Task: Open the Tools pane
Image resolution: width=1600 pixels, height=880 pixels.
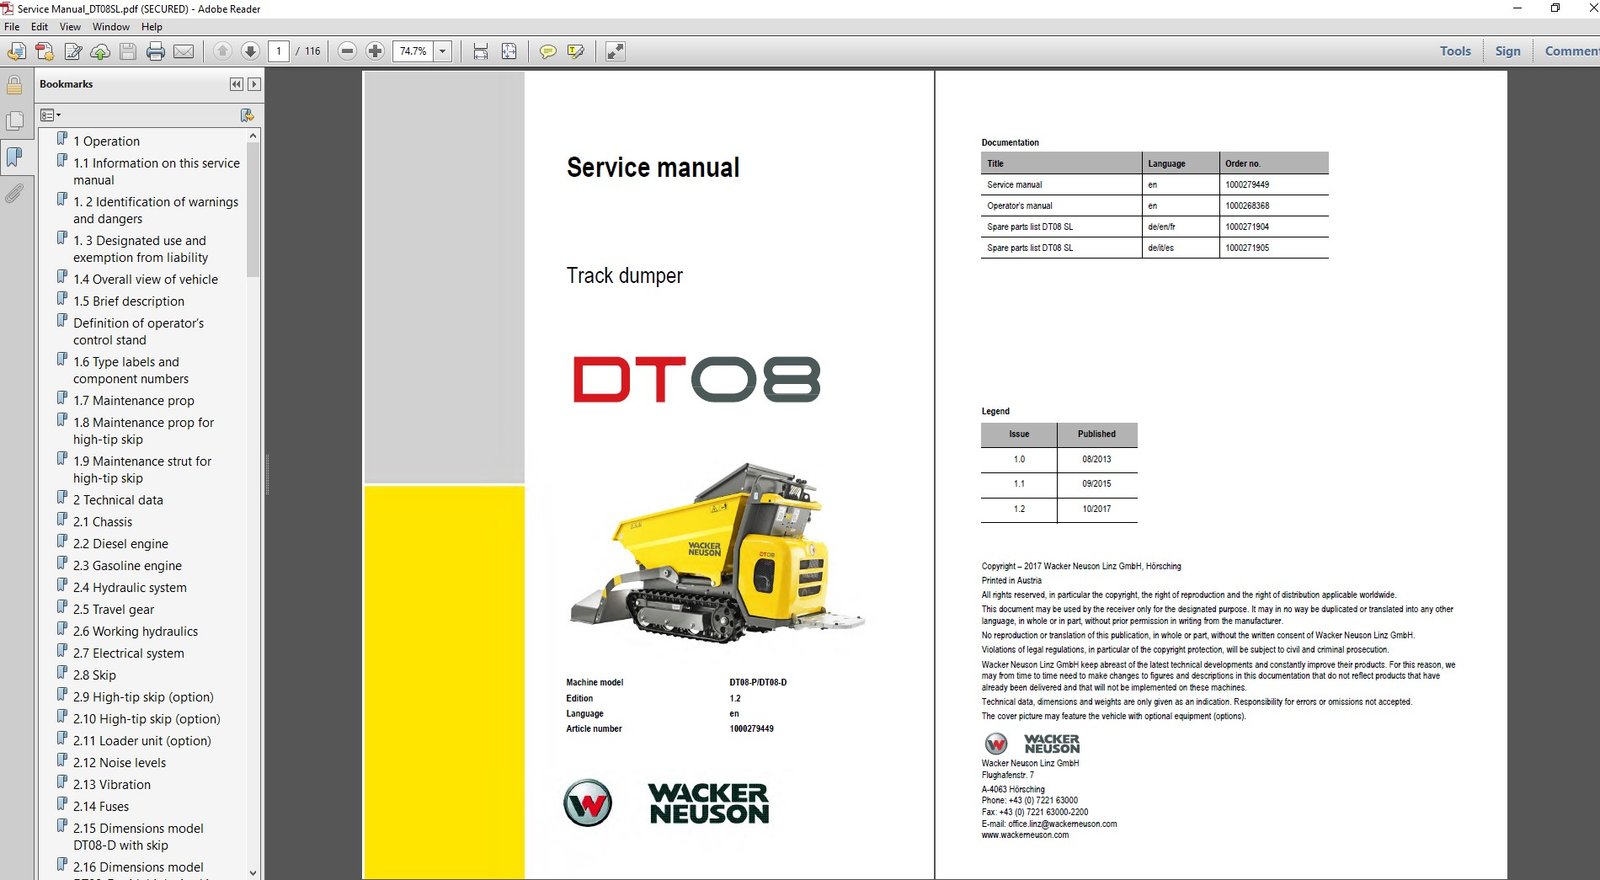Action: 1455,51
